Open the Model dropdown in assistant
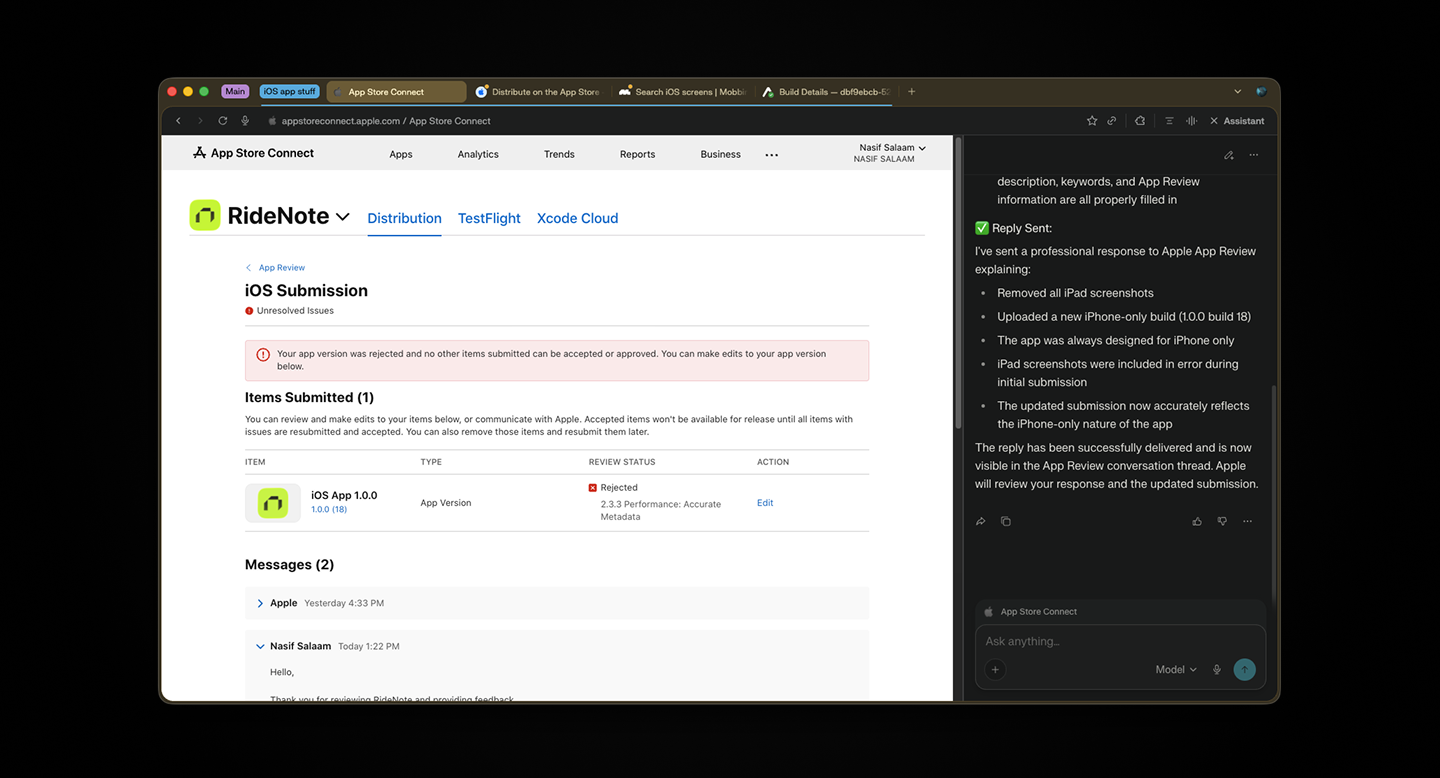Viewport: 1440px width, 778px height. [x=1175, y=670]
